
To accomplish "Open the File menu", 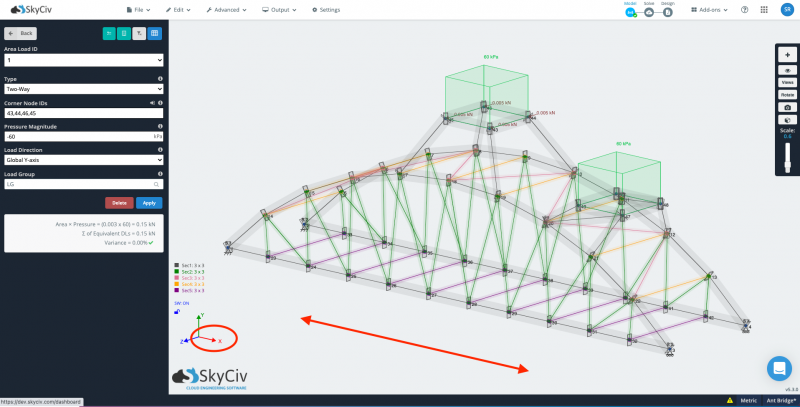I will tap(142, 9).
